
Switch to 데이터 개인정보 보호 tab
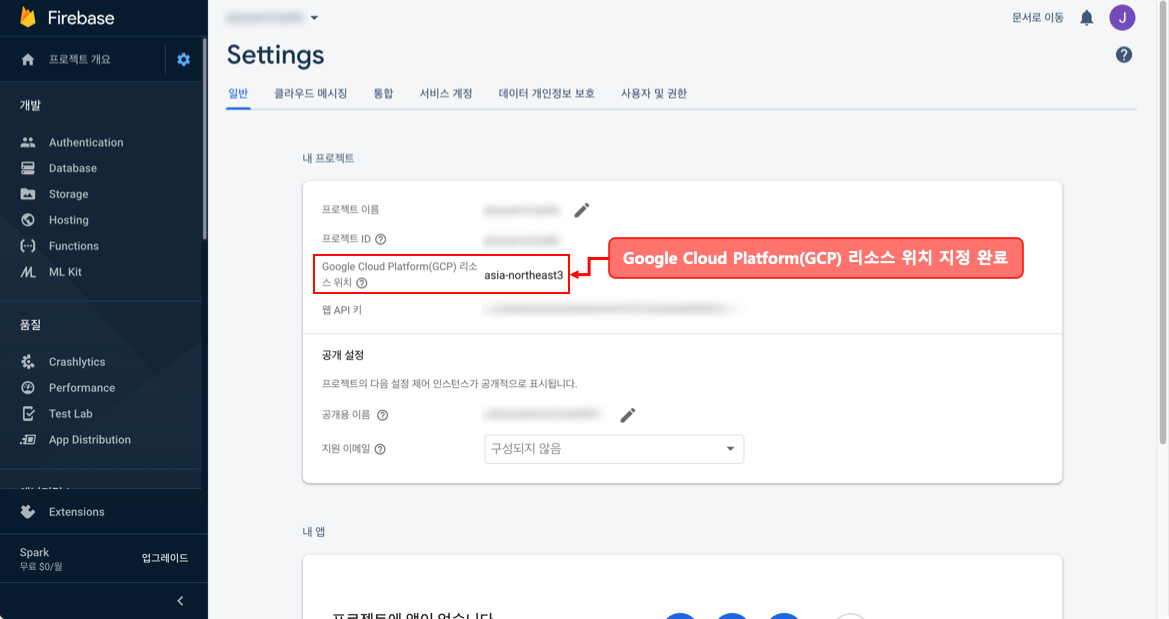(x=546, y=93)
